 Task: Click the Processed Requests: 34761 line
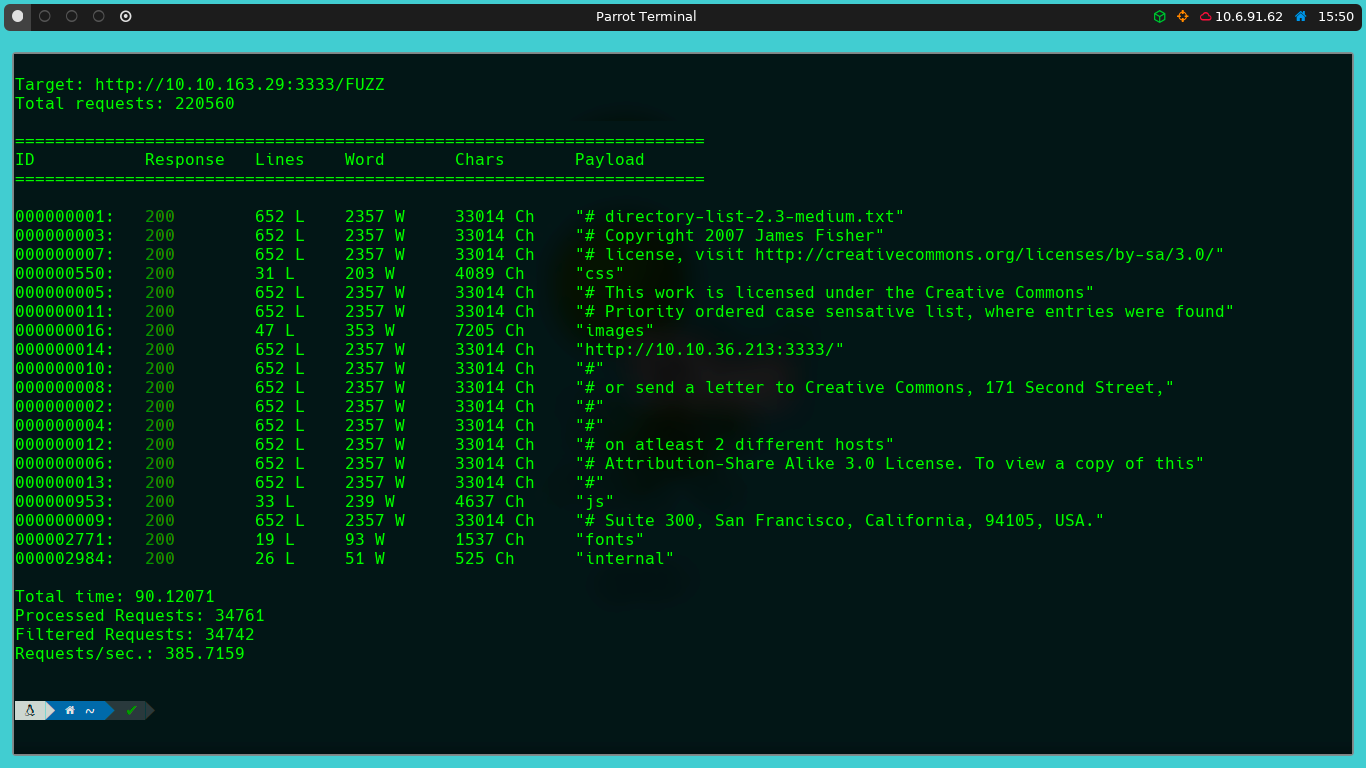click(x=140, y=616)
